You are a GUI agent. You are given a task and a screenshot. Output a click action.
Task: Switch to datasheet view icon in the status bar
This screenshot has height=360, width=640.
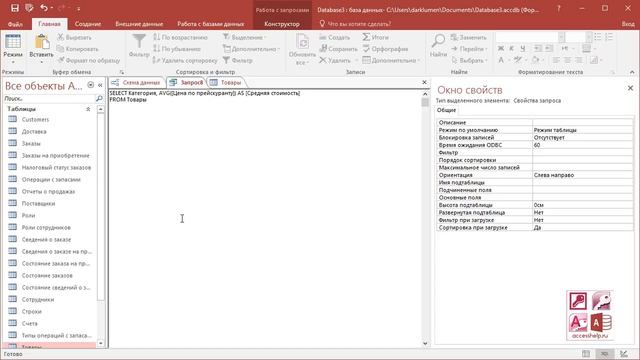pos(586,354)
